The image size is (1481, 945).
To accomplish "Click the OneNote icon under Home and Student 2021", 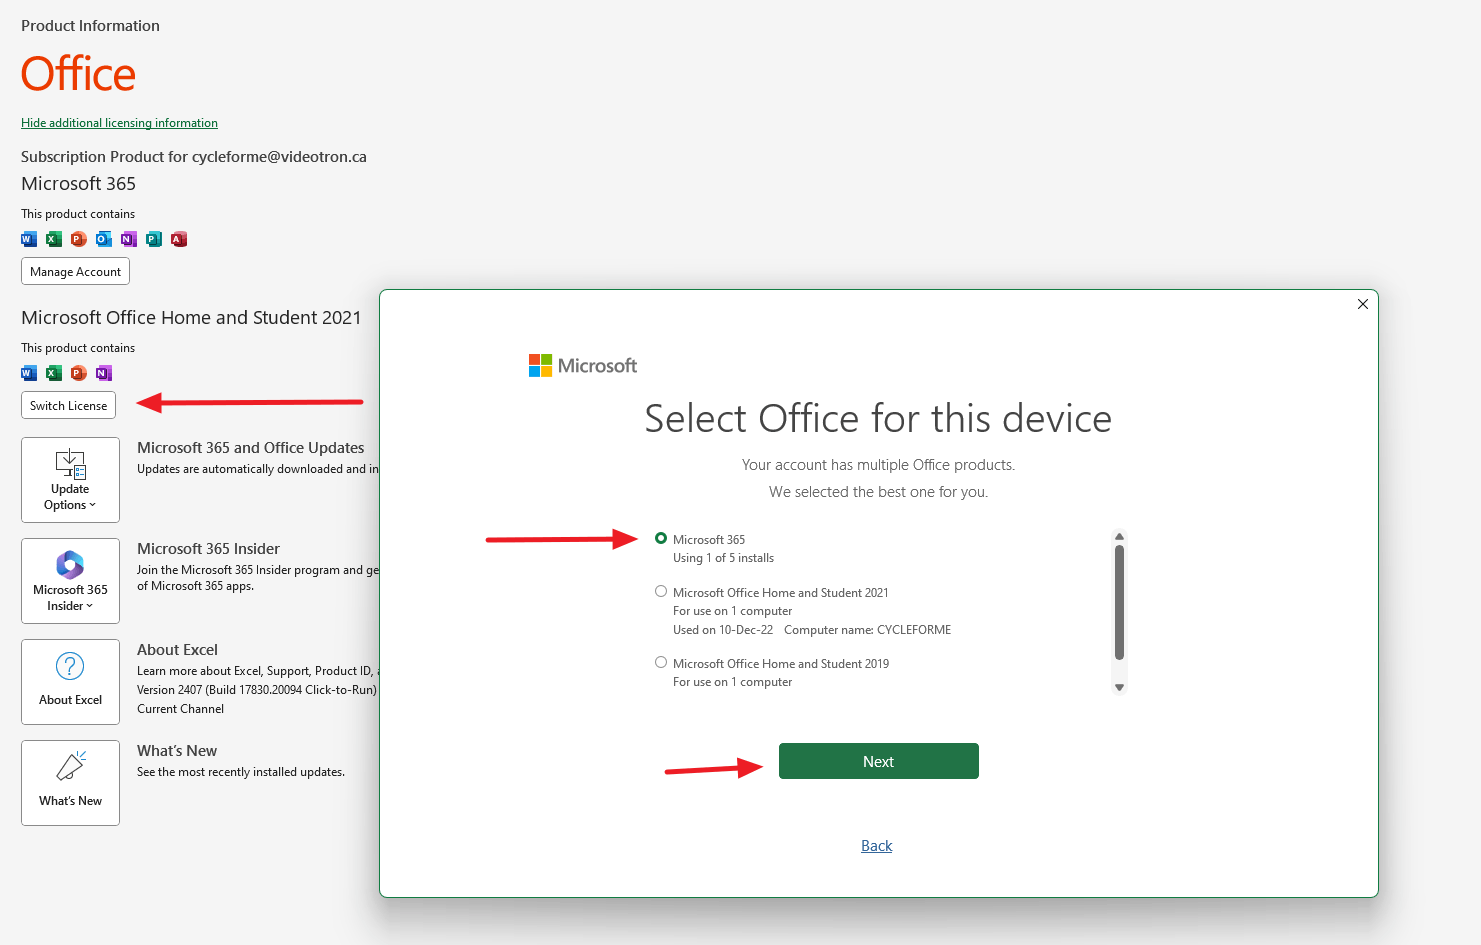I will 104,373.
